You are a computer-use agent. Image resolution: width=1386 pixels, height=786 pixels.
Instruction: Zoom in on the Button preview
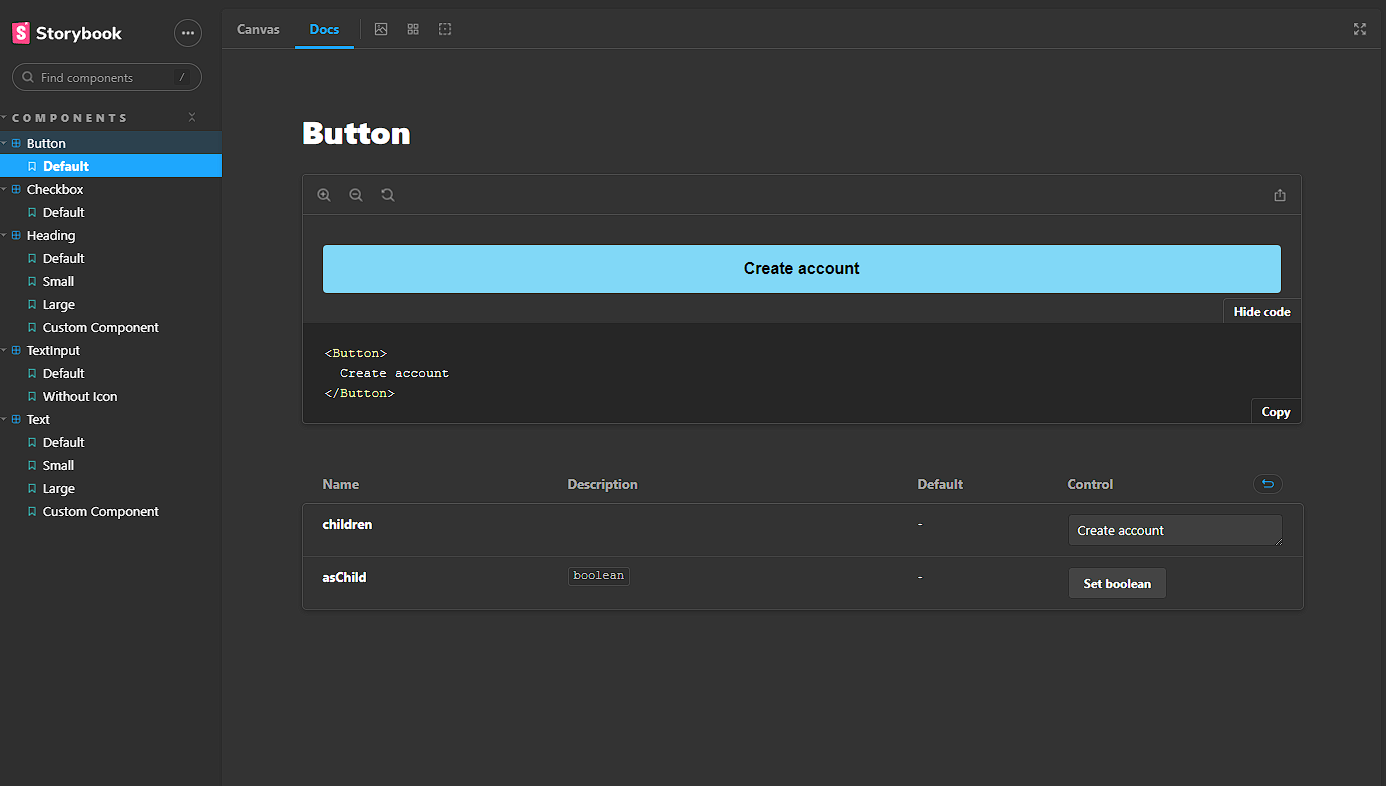coord(324,194)
